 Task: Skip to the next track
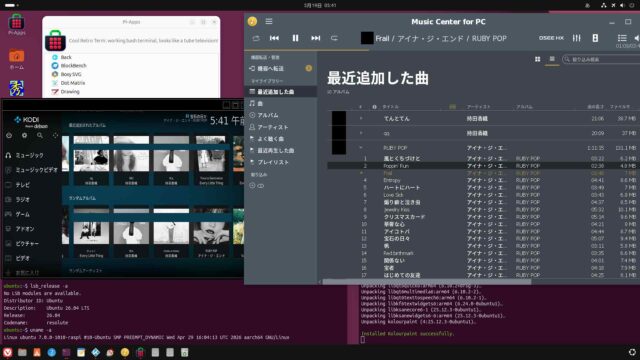316,38
